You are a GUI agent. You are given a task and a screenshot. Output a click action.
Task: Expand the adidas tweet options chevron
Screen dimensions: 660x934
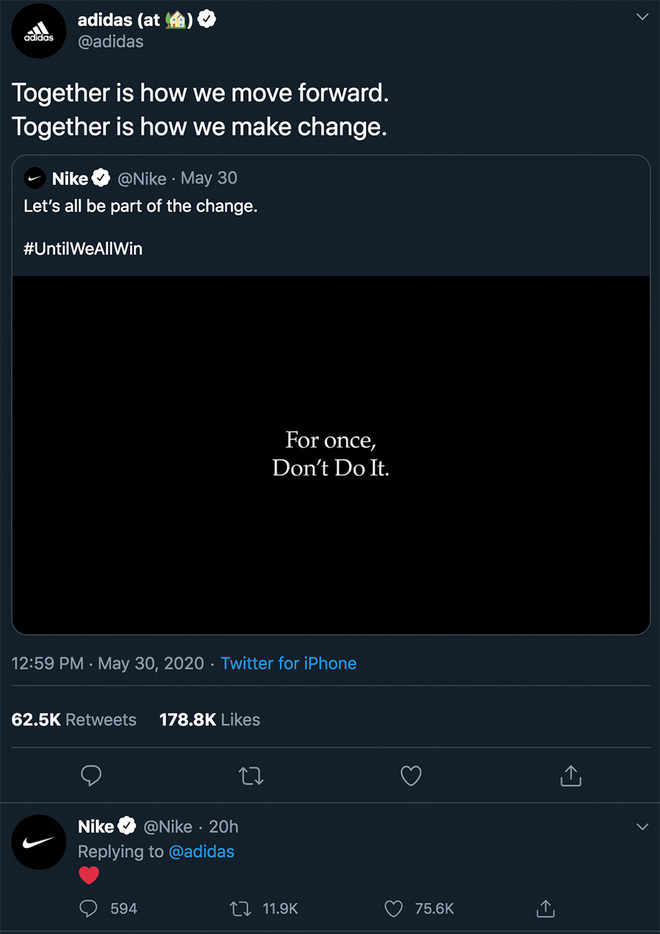click(642, 18)
